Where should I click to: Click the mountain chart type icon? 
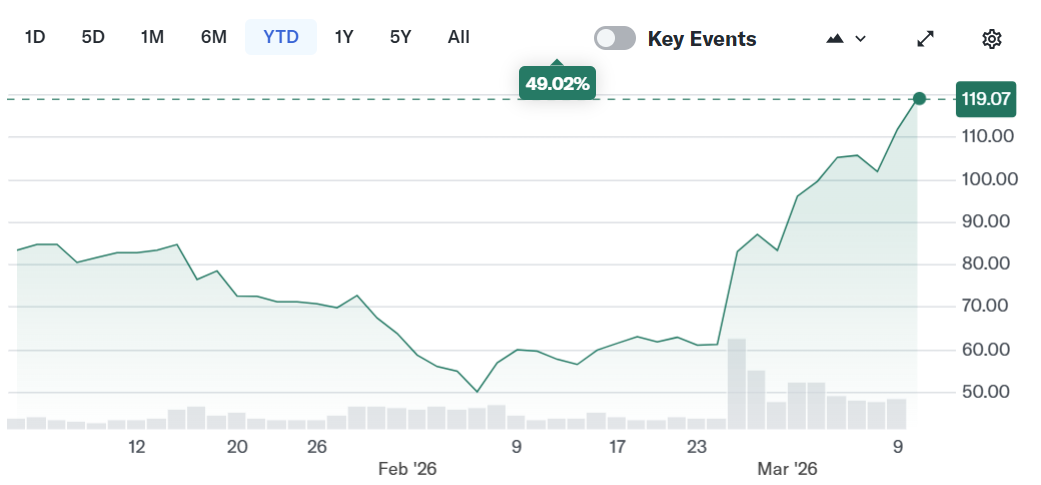[x=835, y=39]
